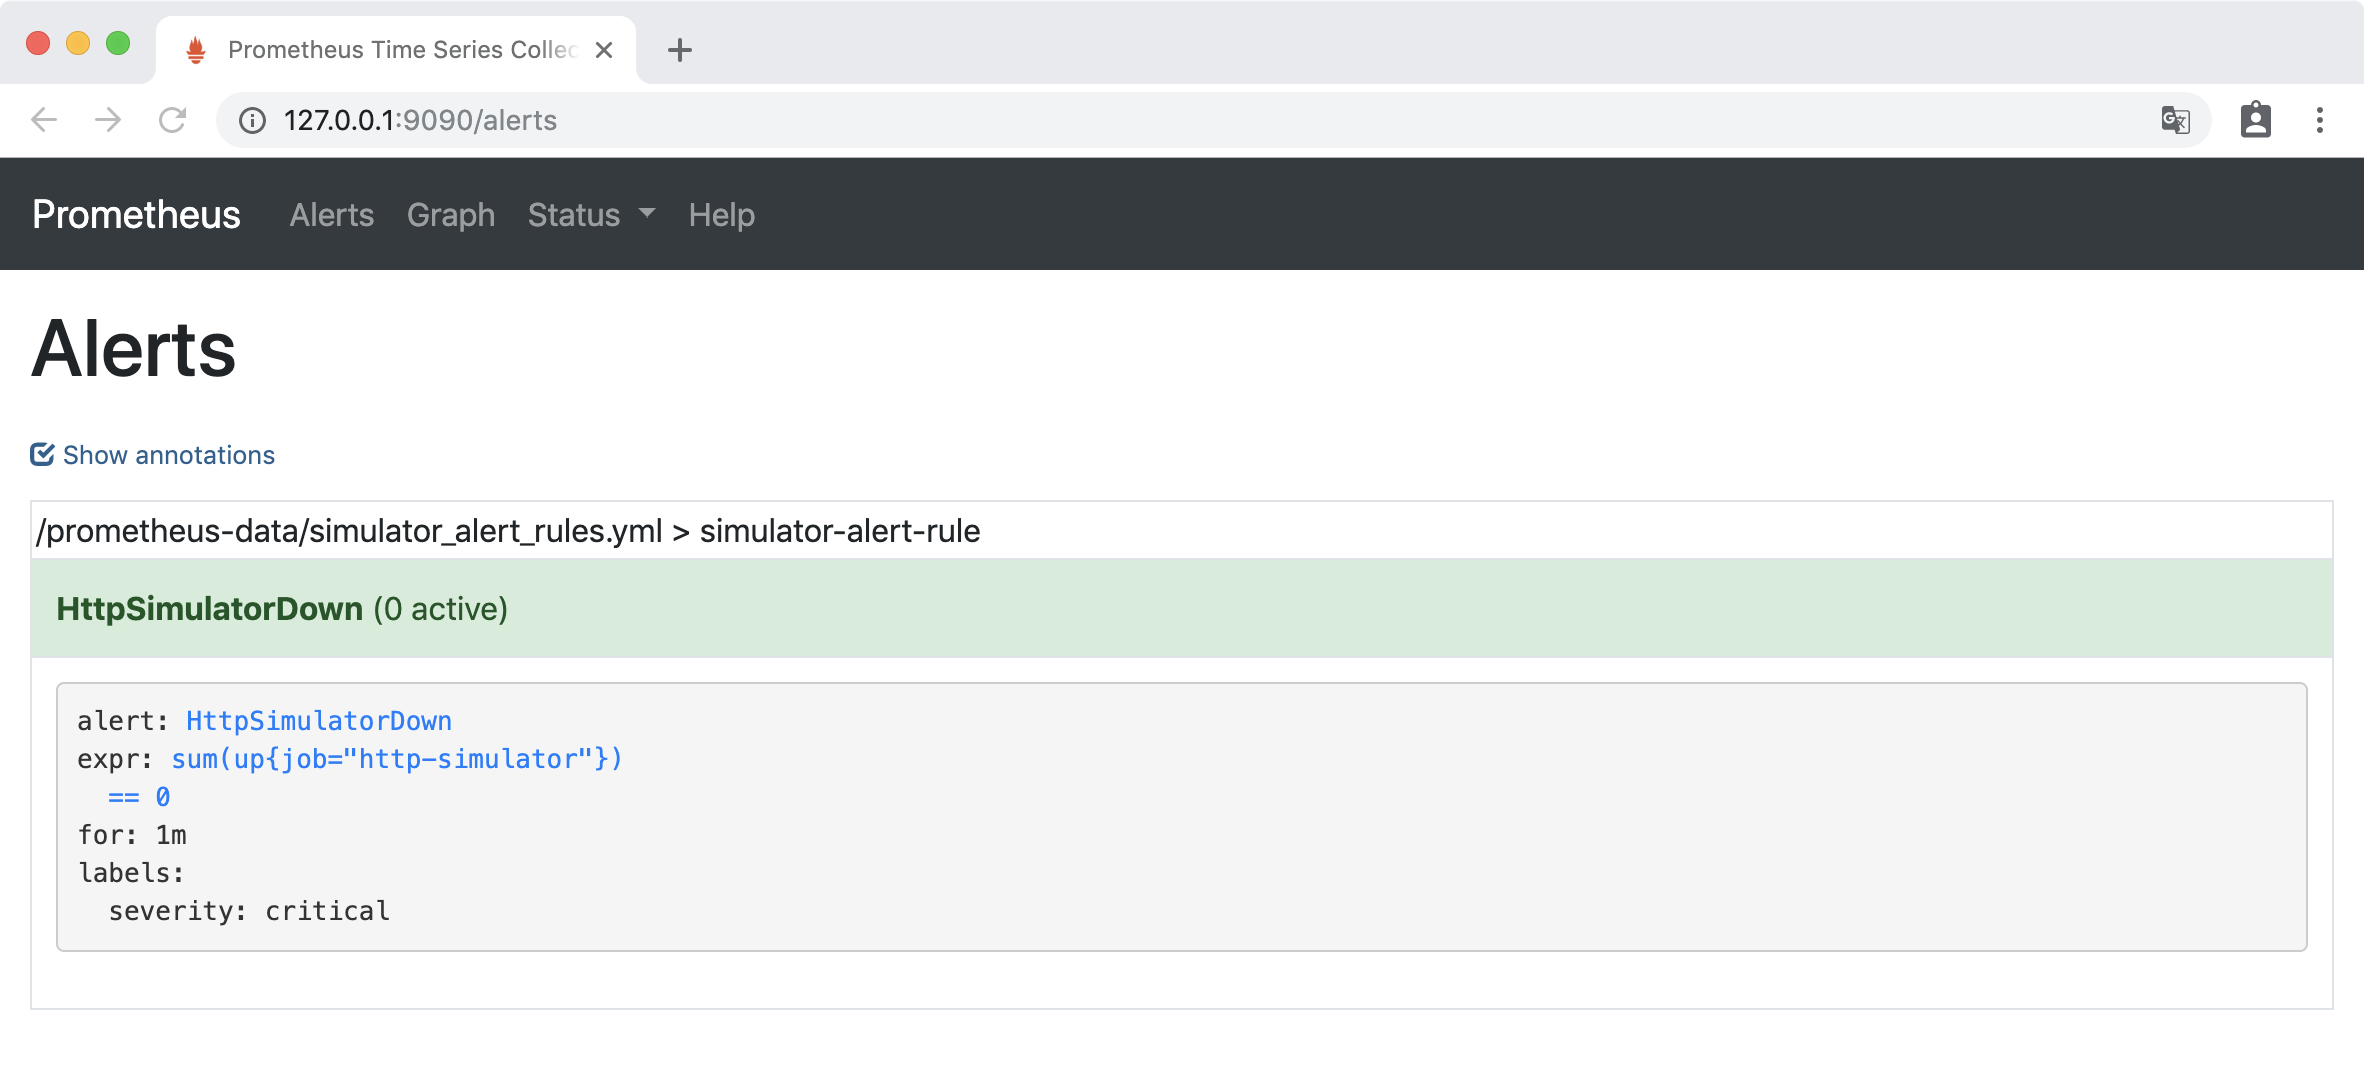Click the simulator_alert_rules.yml rule group path
The height and width of the screenshot is (1066, 2364).
(x=508, y=531)
